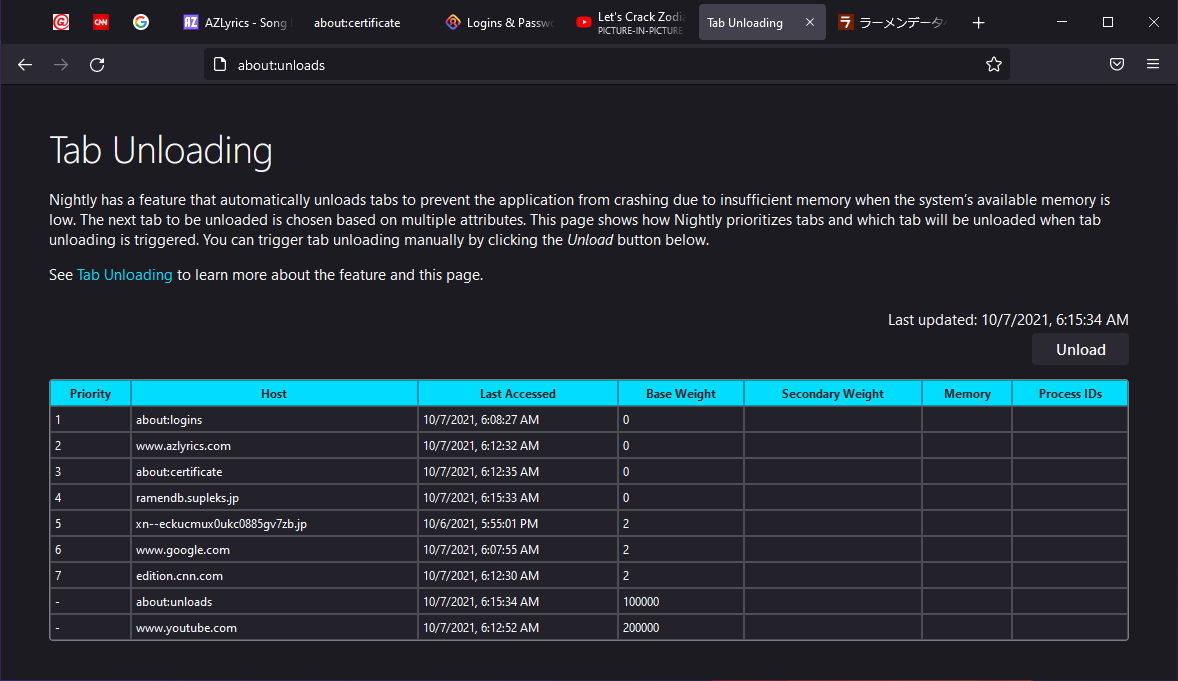Open the Pocket save icon

pos(1117,65)
